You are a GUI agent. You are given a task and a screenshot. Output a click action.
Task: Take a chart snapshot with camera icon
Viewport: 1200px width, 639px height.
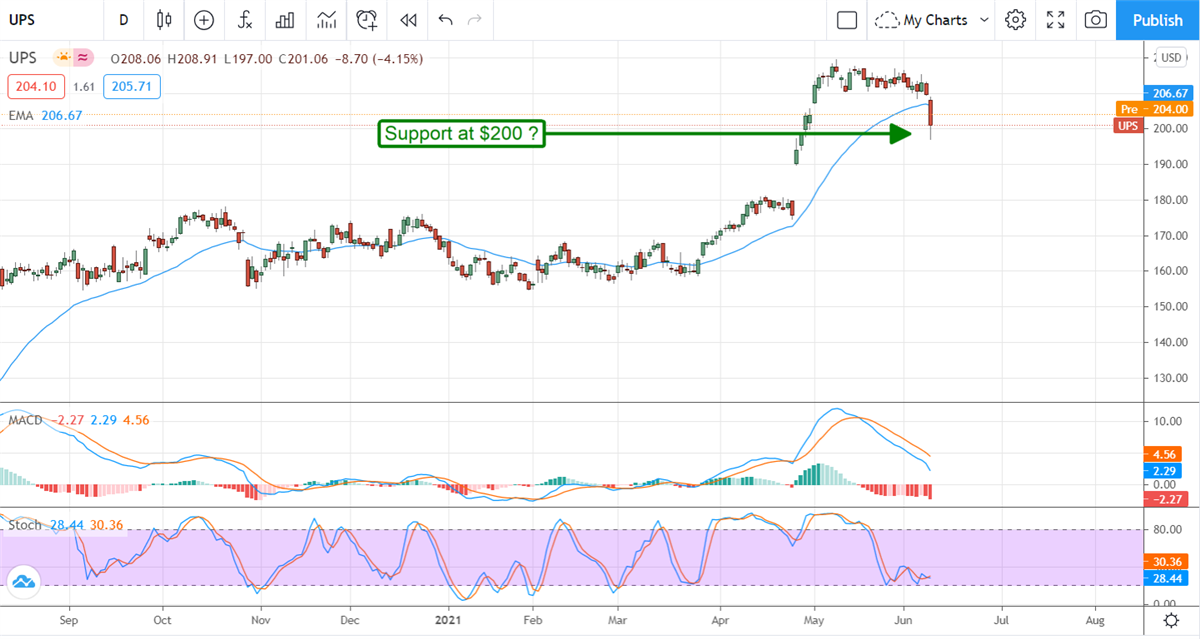click(1096, 19)
